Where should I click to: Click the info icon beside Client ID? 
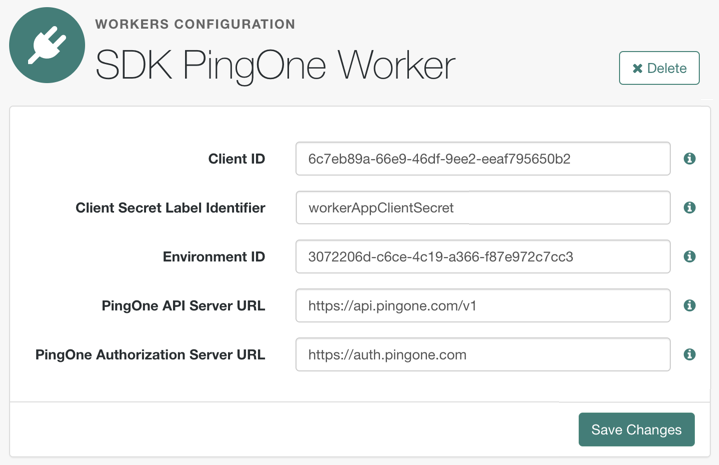[x=689, y=159]
